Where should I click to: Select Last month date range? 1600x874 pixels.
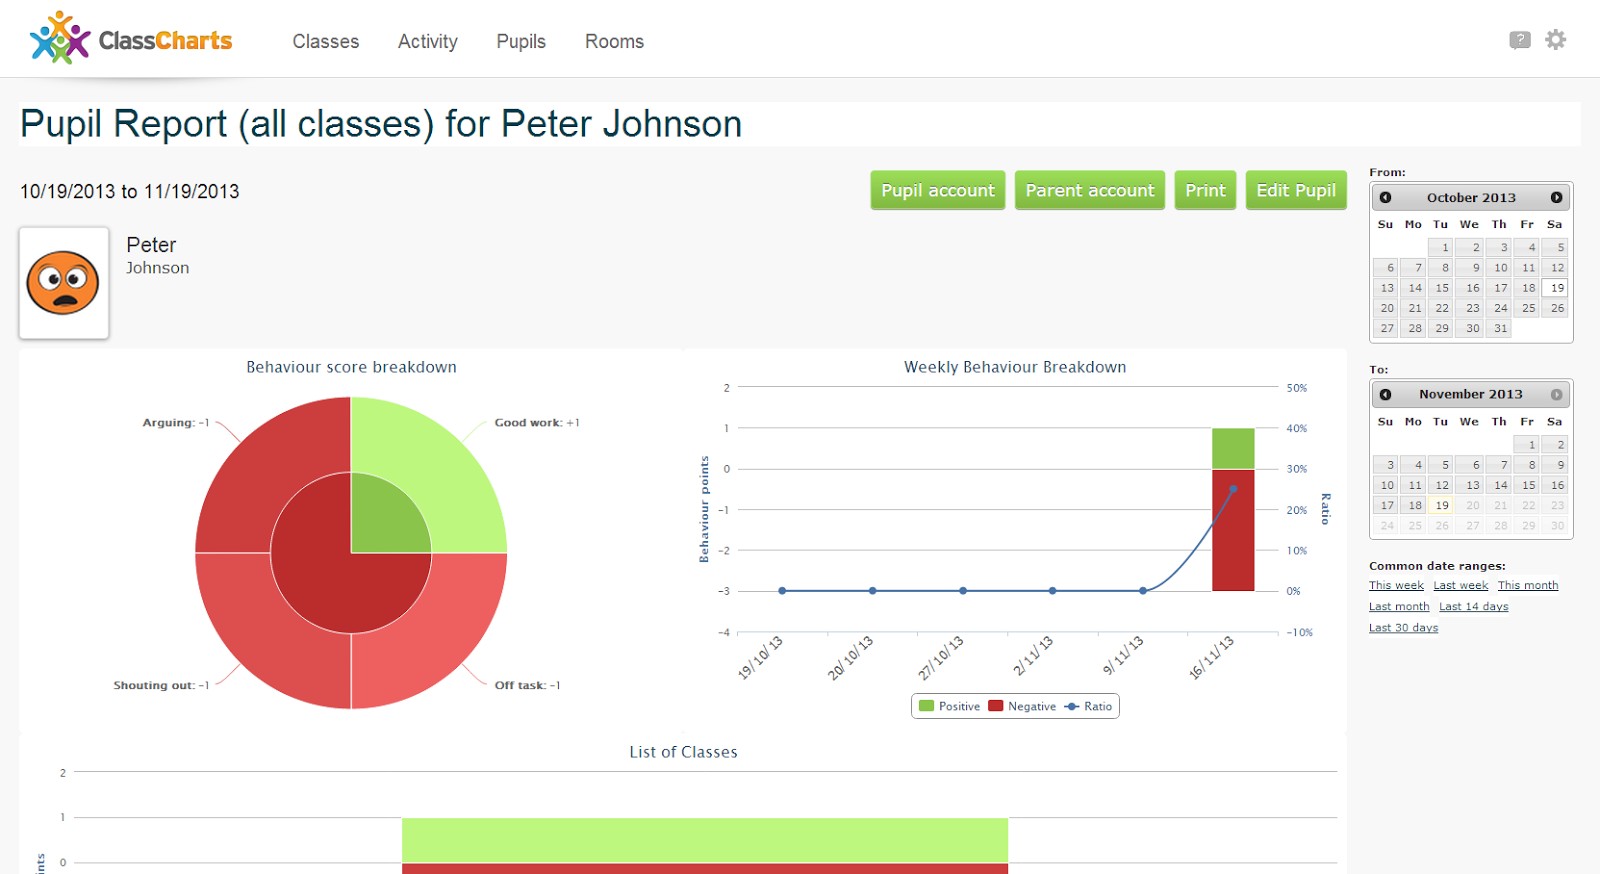click(x=1399, y=606)
